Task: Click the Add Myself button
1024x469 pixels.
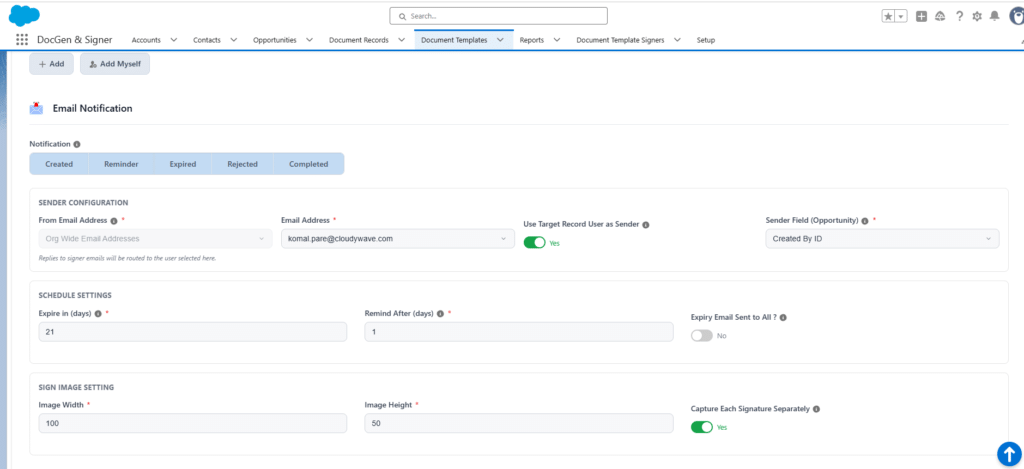Action: tap(115, 64)
